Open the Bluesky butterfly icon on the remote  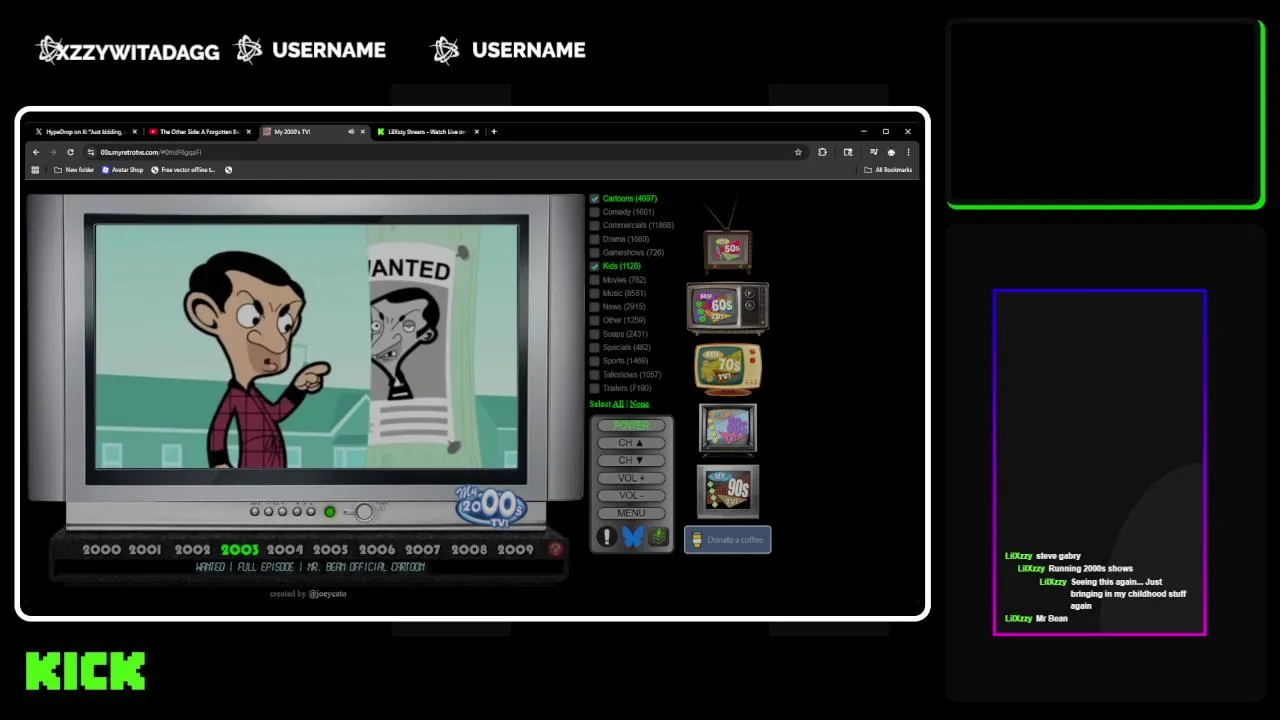pyautogui.click(x=632, y=537)
